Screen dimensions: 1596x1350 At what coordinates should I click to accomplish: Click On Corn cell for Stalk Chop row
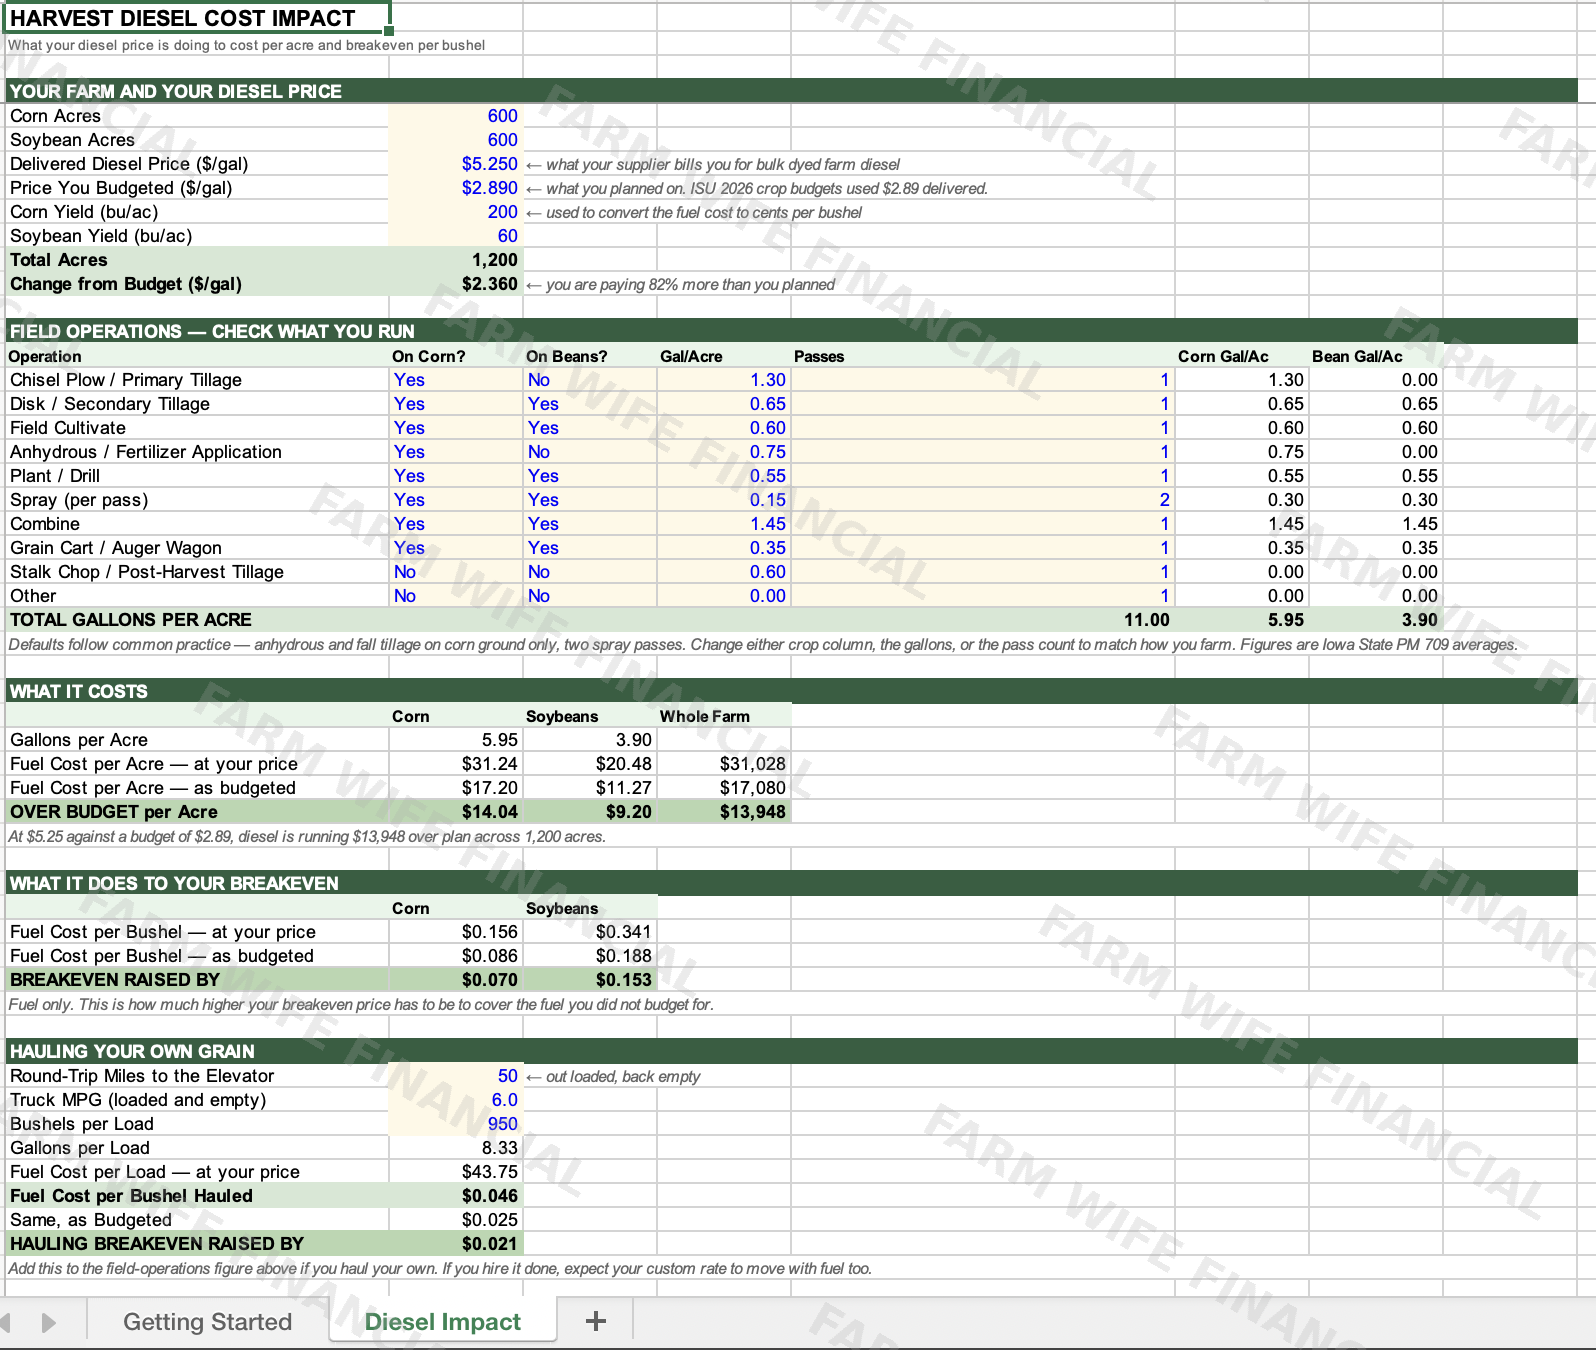[x=456, y=572]
